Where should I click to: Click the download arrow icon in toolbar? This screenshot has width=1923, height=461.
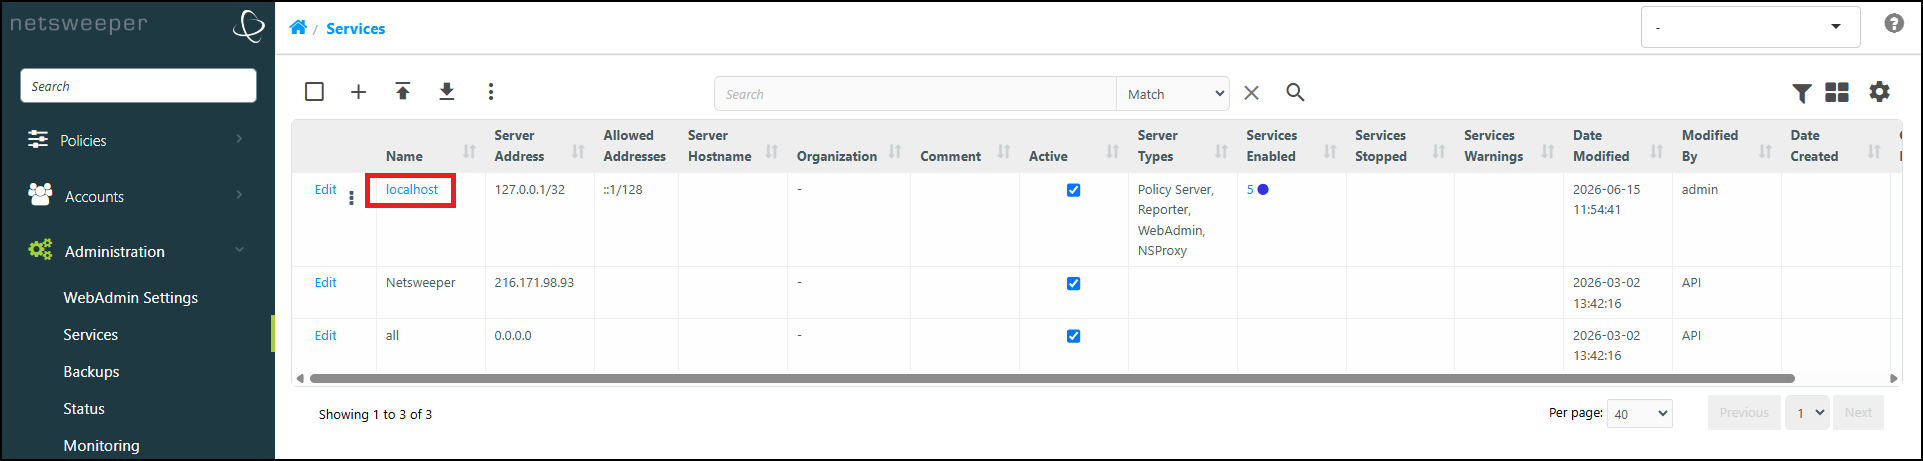[x=447, y=92]
